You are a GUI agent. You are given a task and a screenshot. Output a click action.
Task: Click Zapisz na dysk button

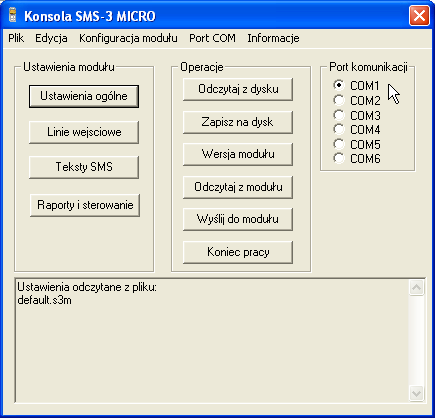(238, 122)
